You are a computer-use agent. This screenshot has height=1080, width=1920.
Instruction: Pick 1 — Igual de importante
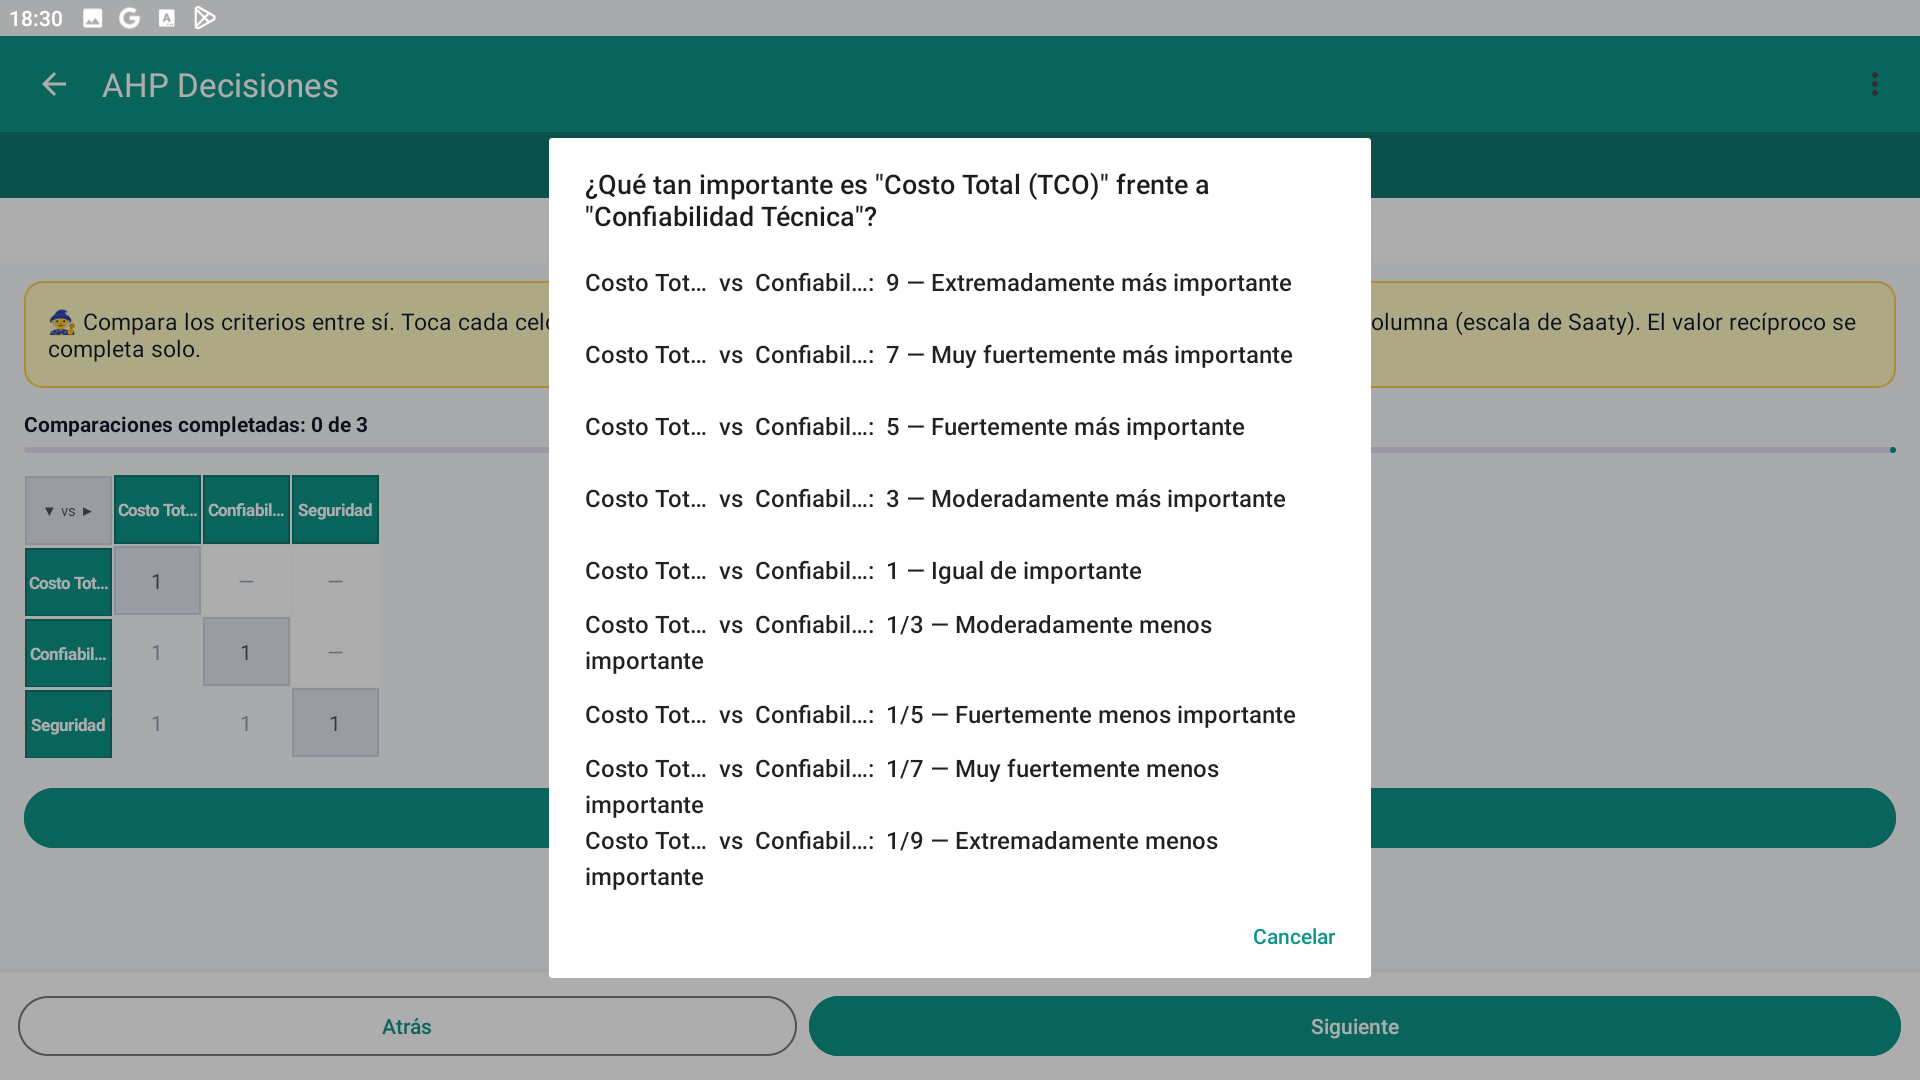click(960, 571)
